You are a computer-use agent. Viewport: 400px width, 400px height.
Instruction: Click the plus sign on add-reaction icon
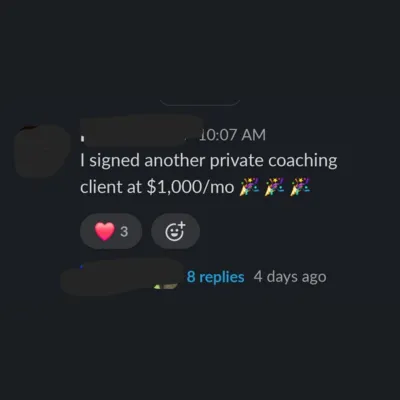pos(181,225)
